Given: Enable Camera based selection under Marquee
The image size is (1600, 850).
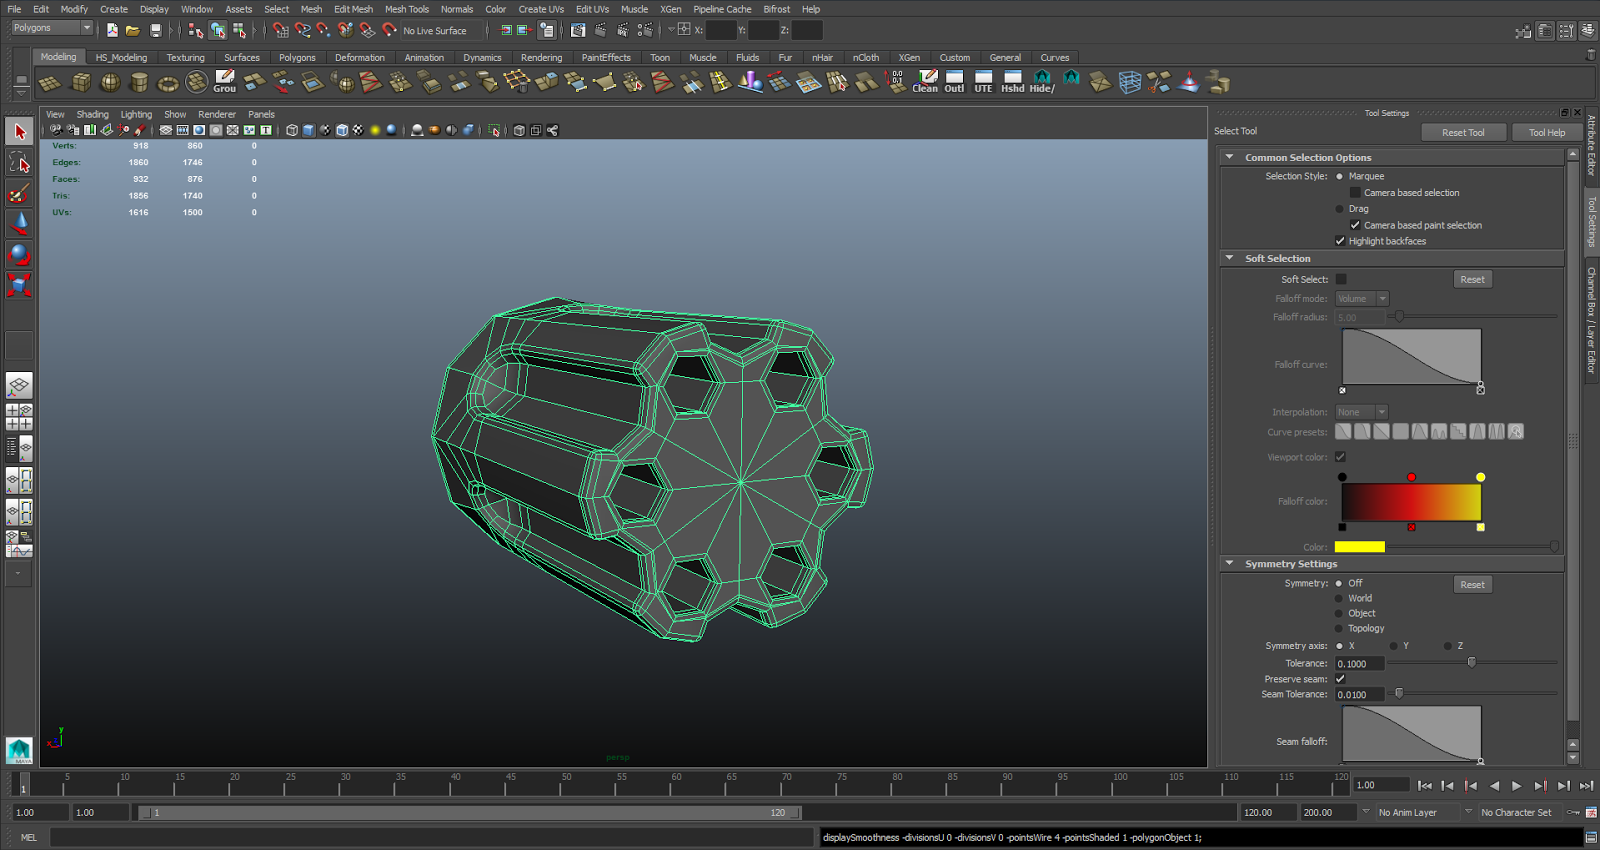Looking at the screenshot, I should [x=1355, y=193].
